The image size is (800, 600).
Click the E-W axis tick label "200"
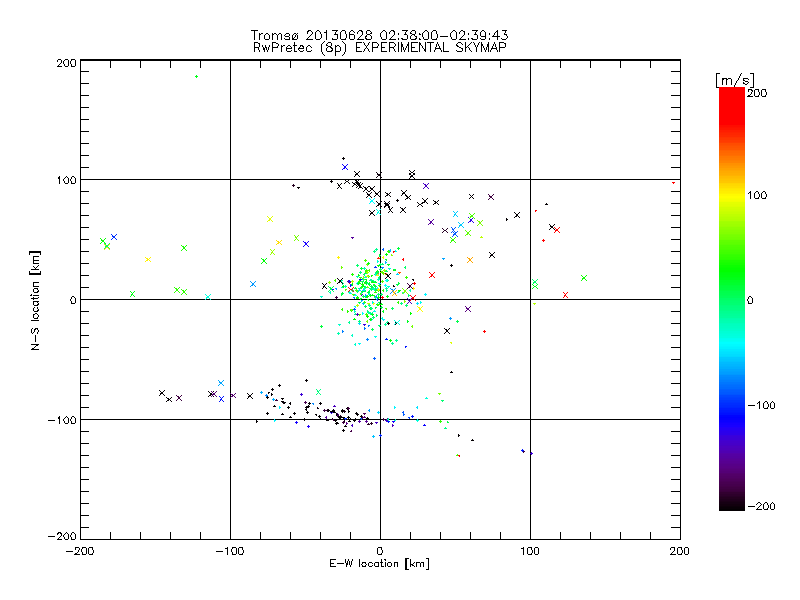point(680,551)
